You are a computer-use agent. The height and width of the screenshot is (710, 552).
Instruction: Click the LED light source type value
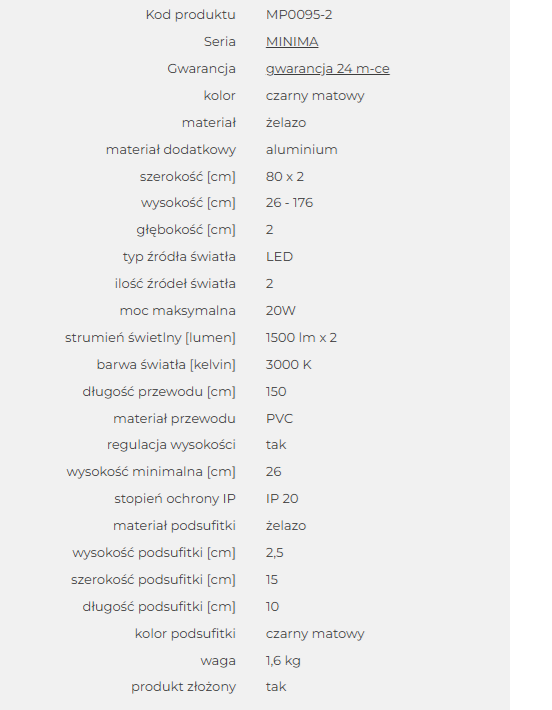click(x=279, y=257)
